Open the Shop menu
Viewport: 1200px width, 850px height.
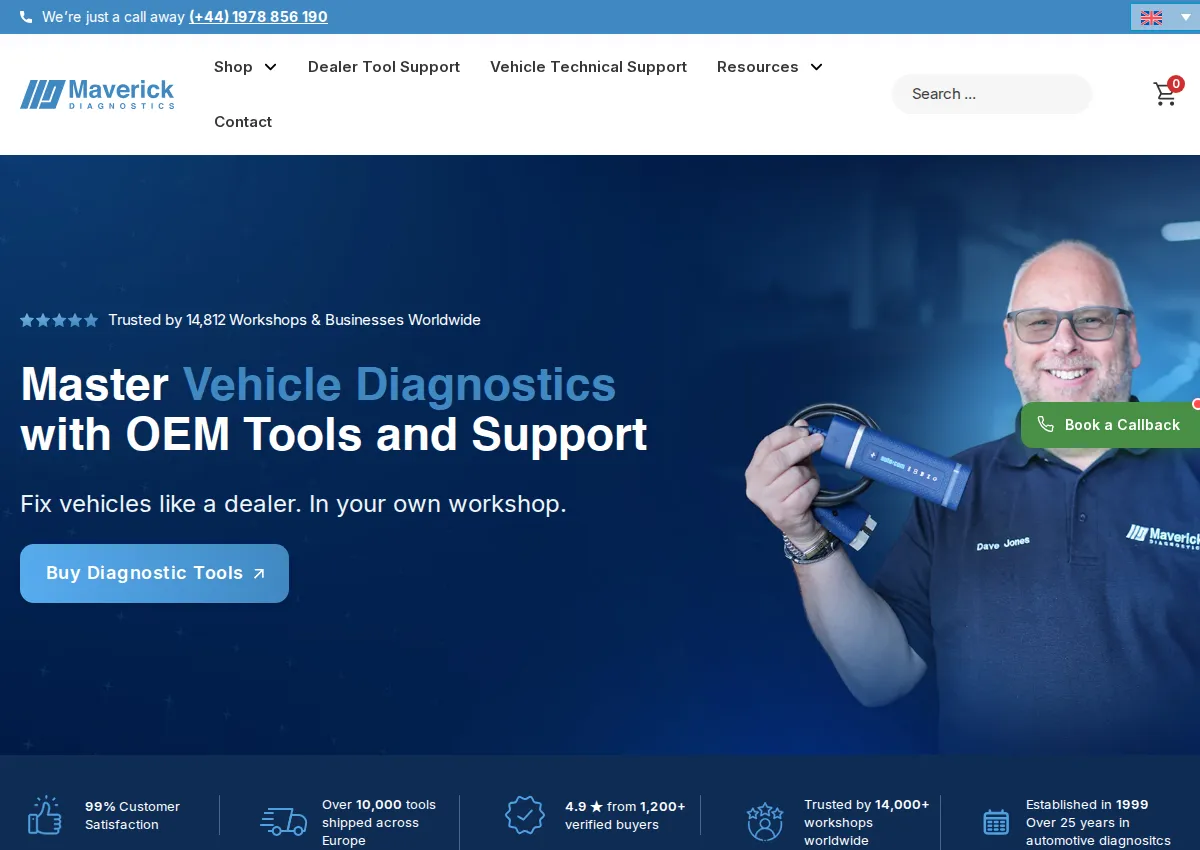[x=233, y=67]
